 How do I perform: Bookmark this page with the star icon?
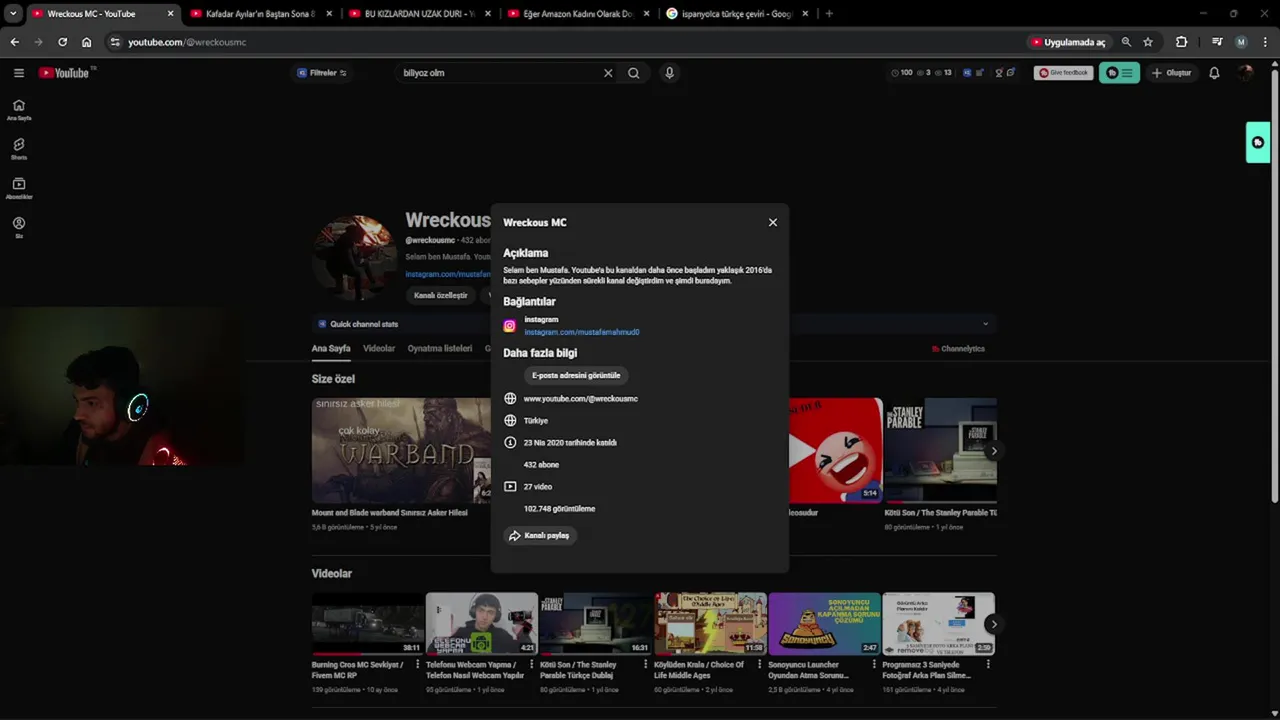[x=1148, y=42]
